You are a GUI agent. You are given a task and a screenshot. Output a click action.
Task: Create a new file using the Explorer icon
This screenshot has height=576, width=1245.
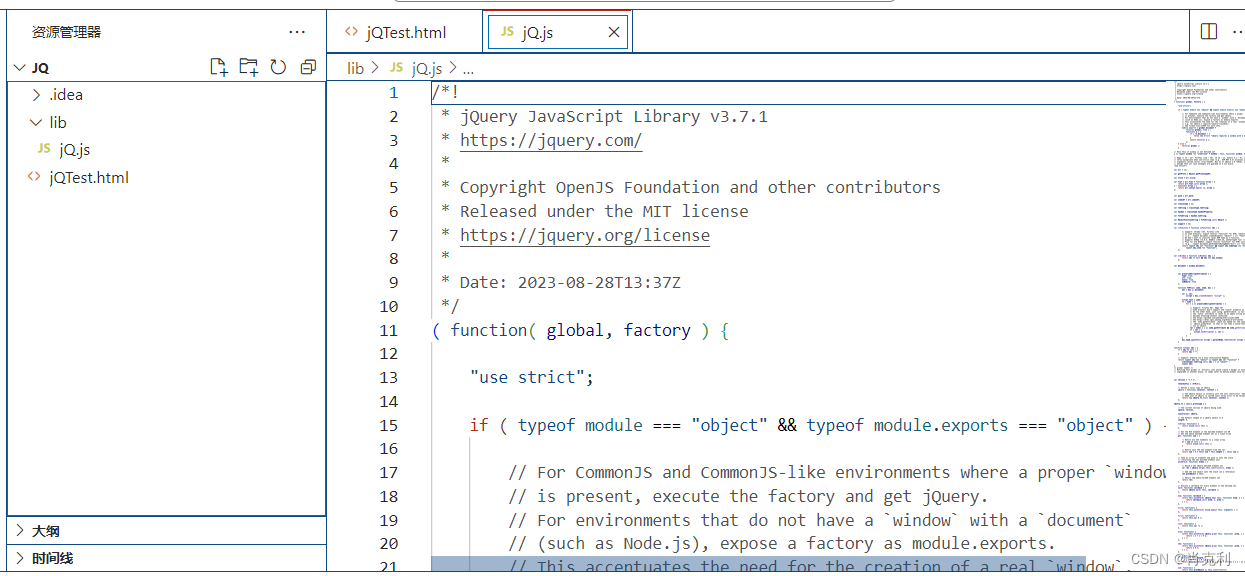(219, 67)
